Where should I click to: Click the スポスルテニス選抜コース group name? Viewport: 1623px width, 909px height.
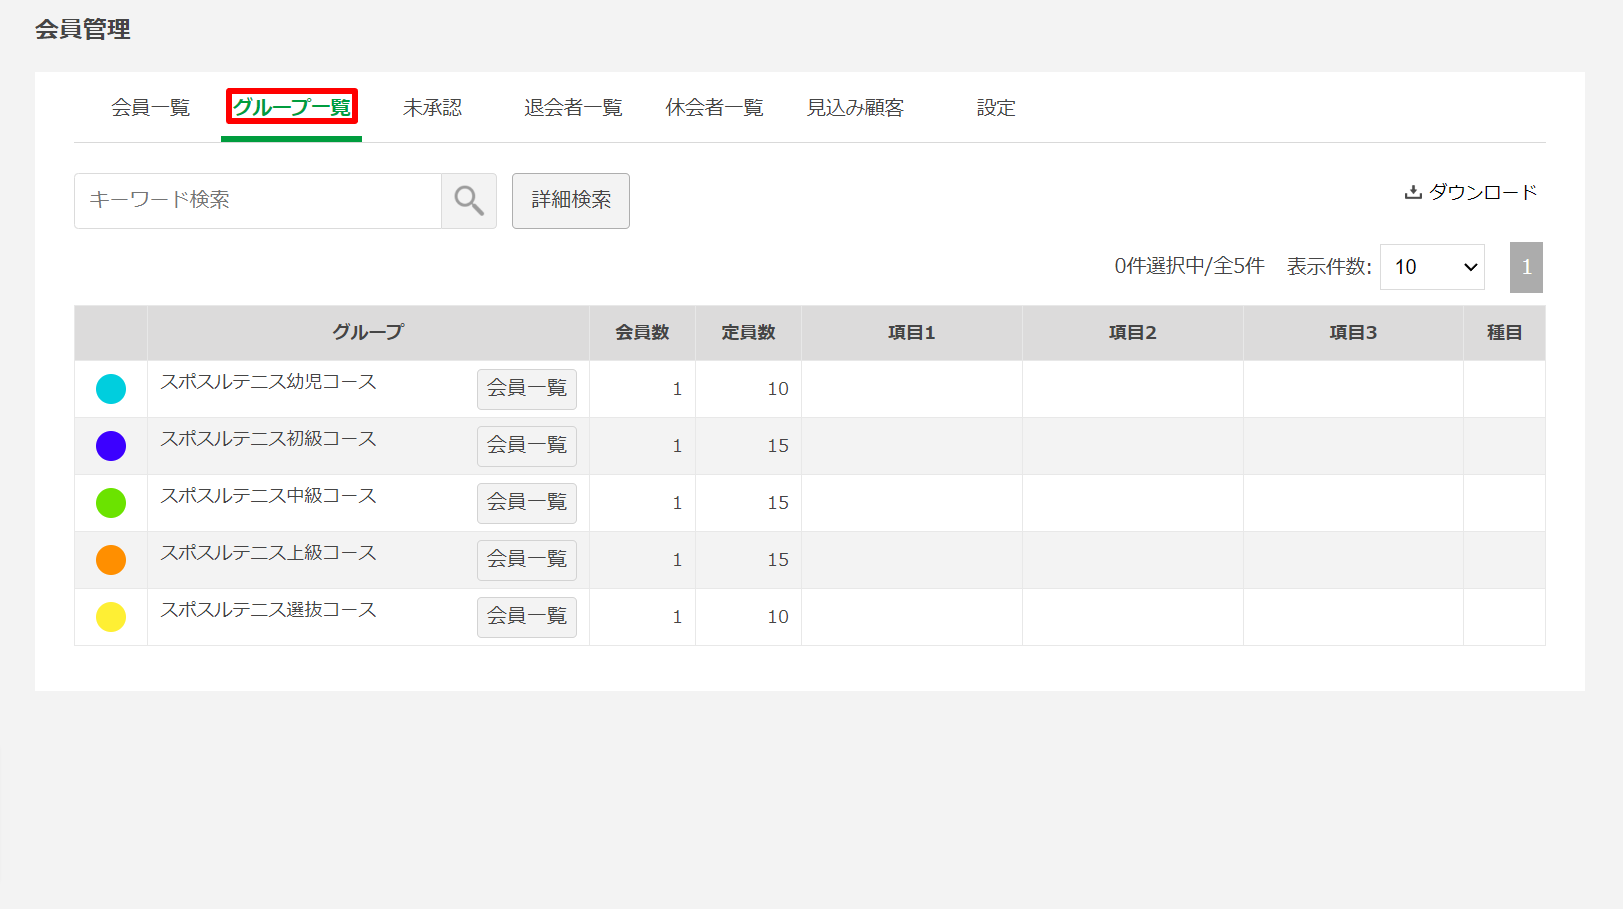[269, 610]
